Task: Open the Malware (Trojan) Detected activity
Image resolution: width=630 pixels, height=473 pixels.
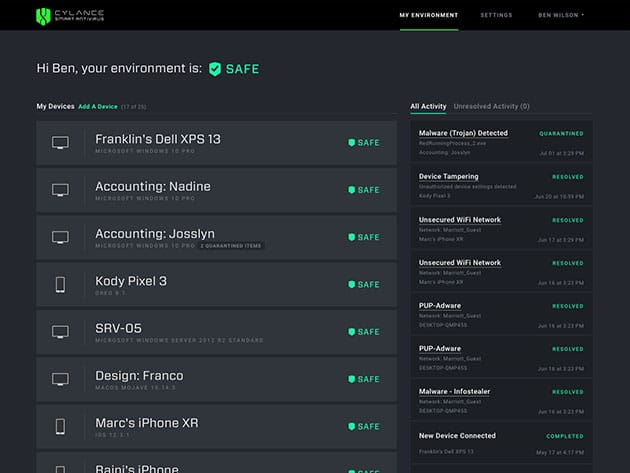Action: point(463,133)
